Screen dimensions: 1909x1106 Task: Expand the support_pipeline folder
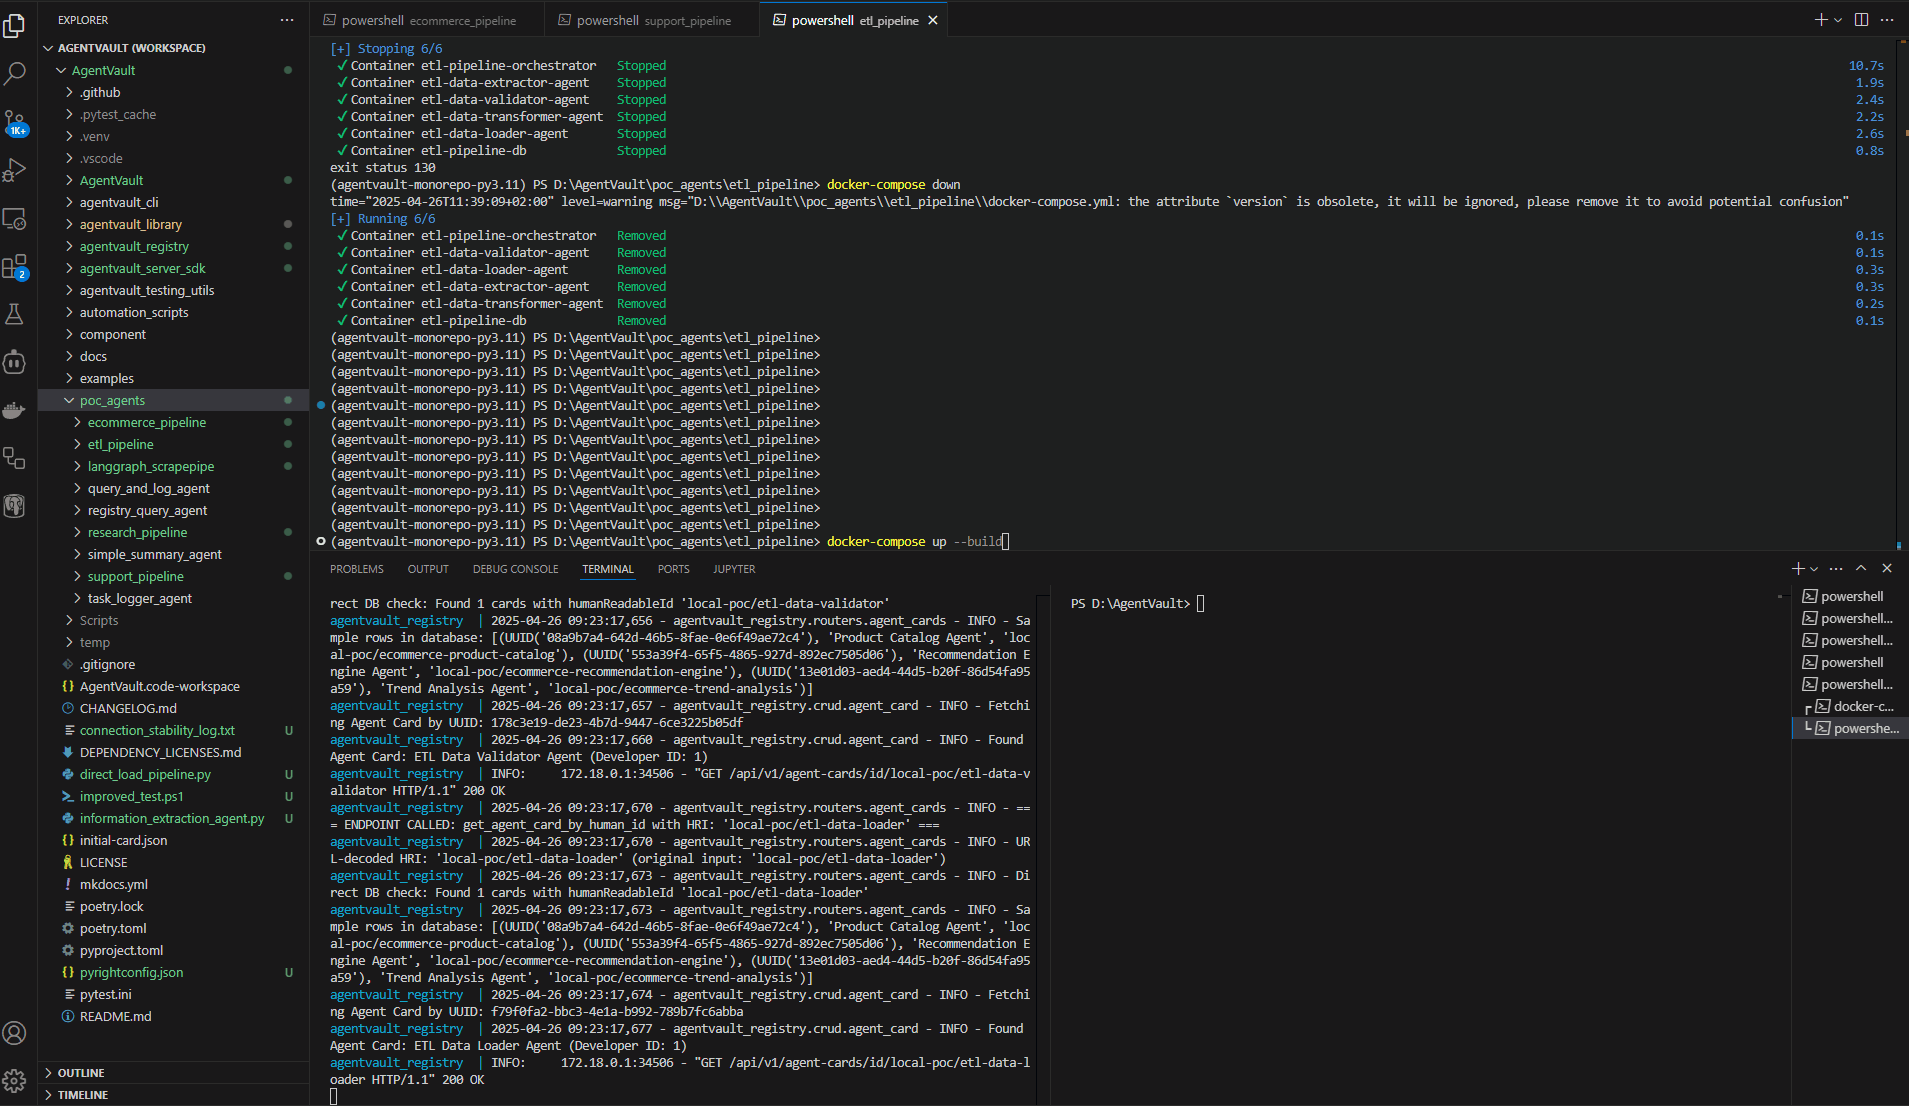(x=172, y=576)
